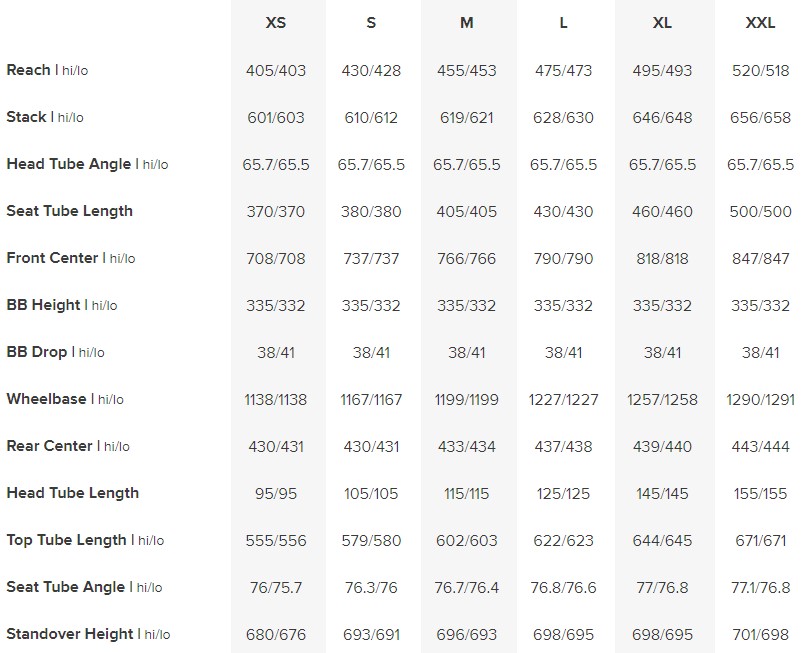The height and width of the screenshot is (653, 805).
Task: Click the Wheelbase row label
Action: point(46,399)
